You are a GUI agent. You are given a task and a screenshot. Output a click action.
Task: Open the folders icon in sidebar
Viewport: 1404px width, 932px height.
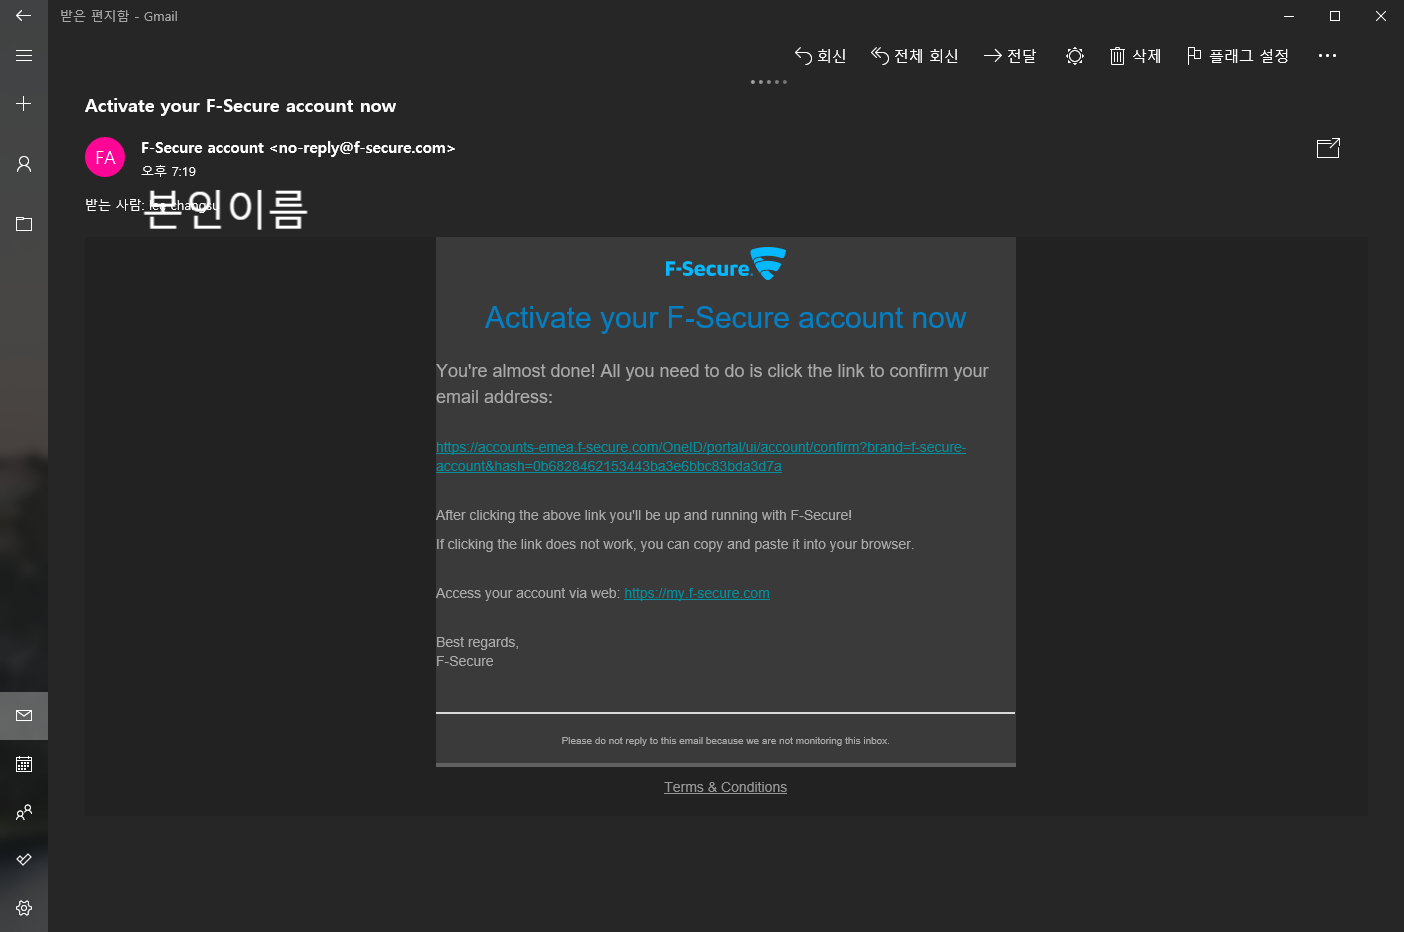click(24, 224)
